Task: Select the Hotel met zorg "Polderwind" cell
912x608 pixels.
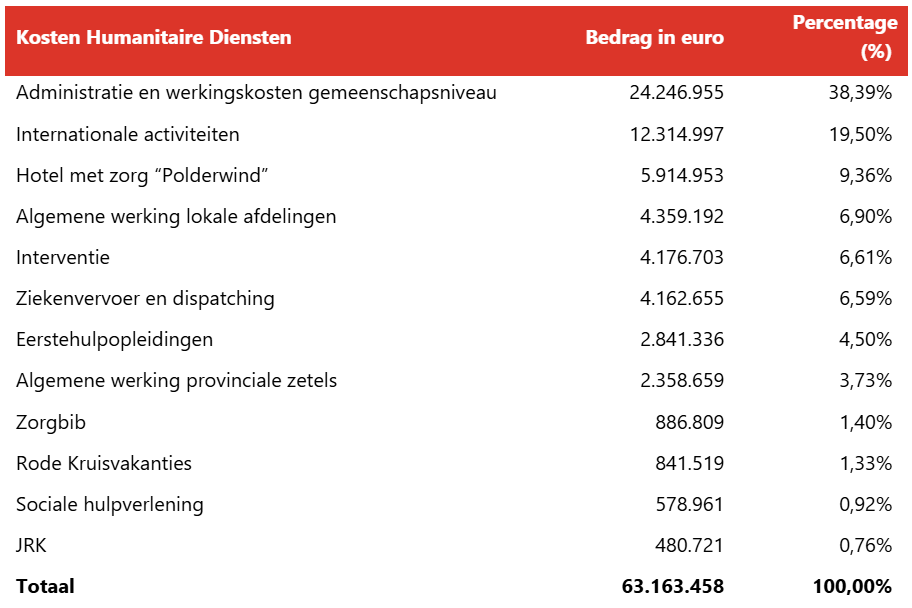Action: 143,176
